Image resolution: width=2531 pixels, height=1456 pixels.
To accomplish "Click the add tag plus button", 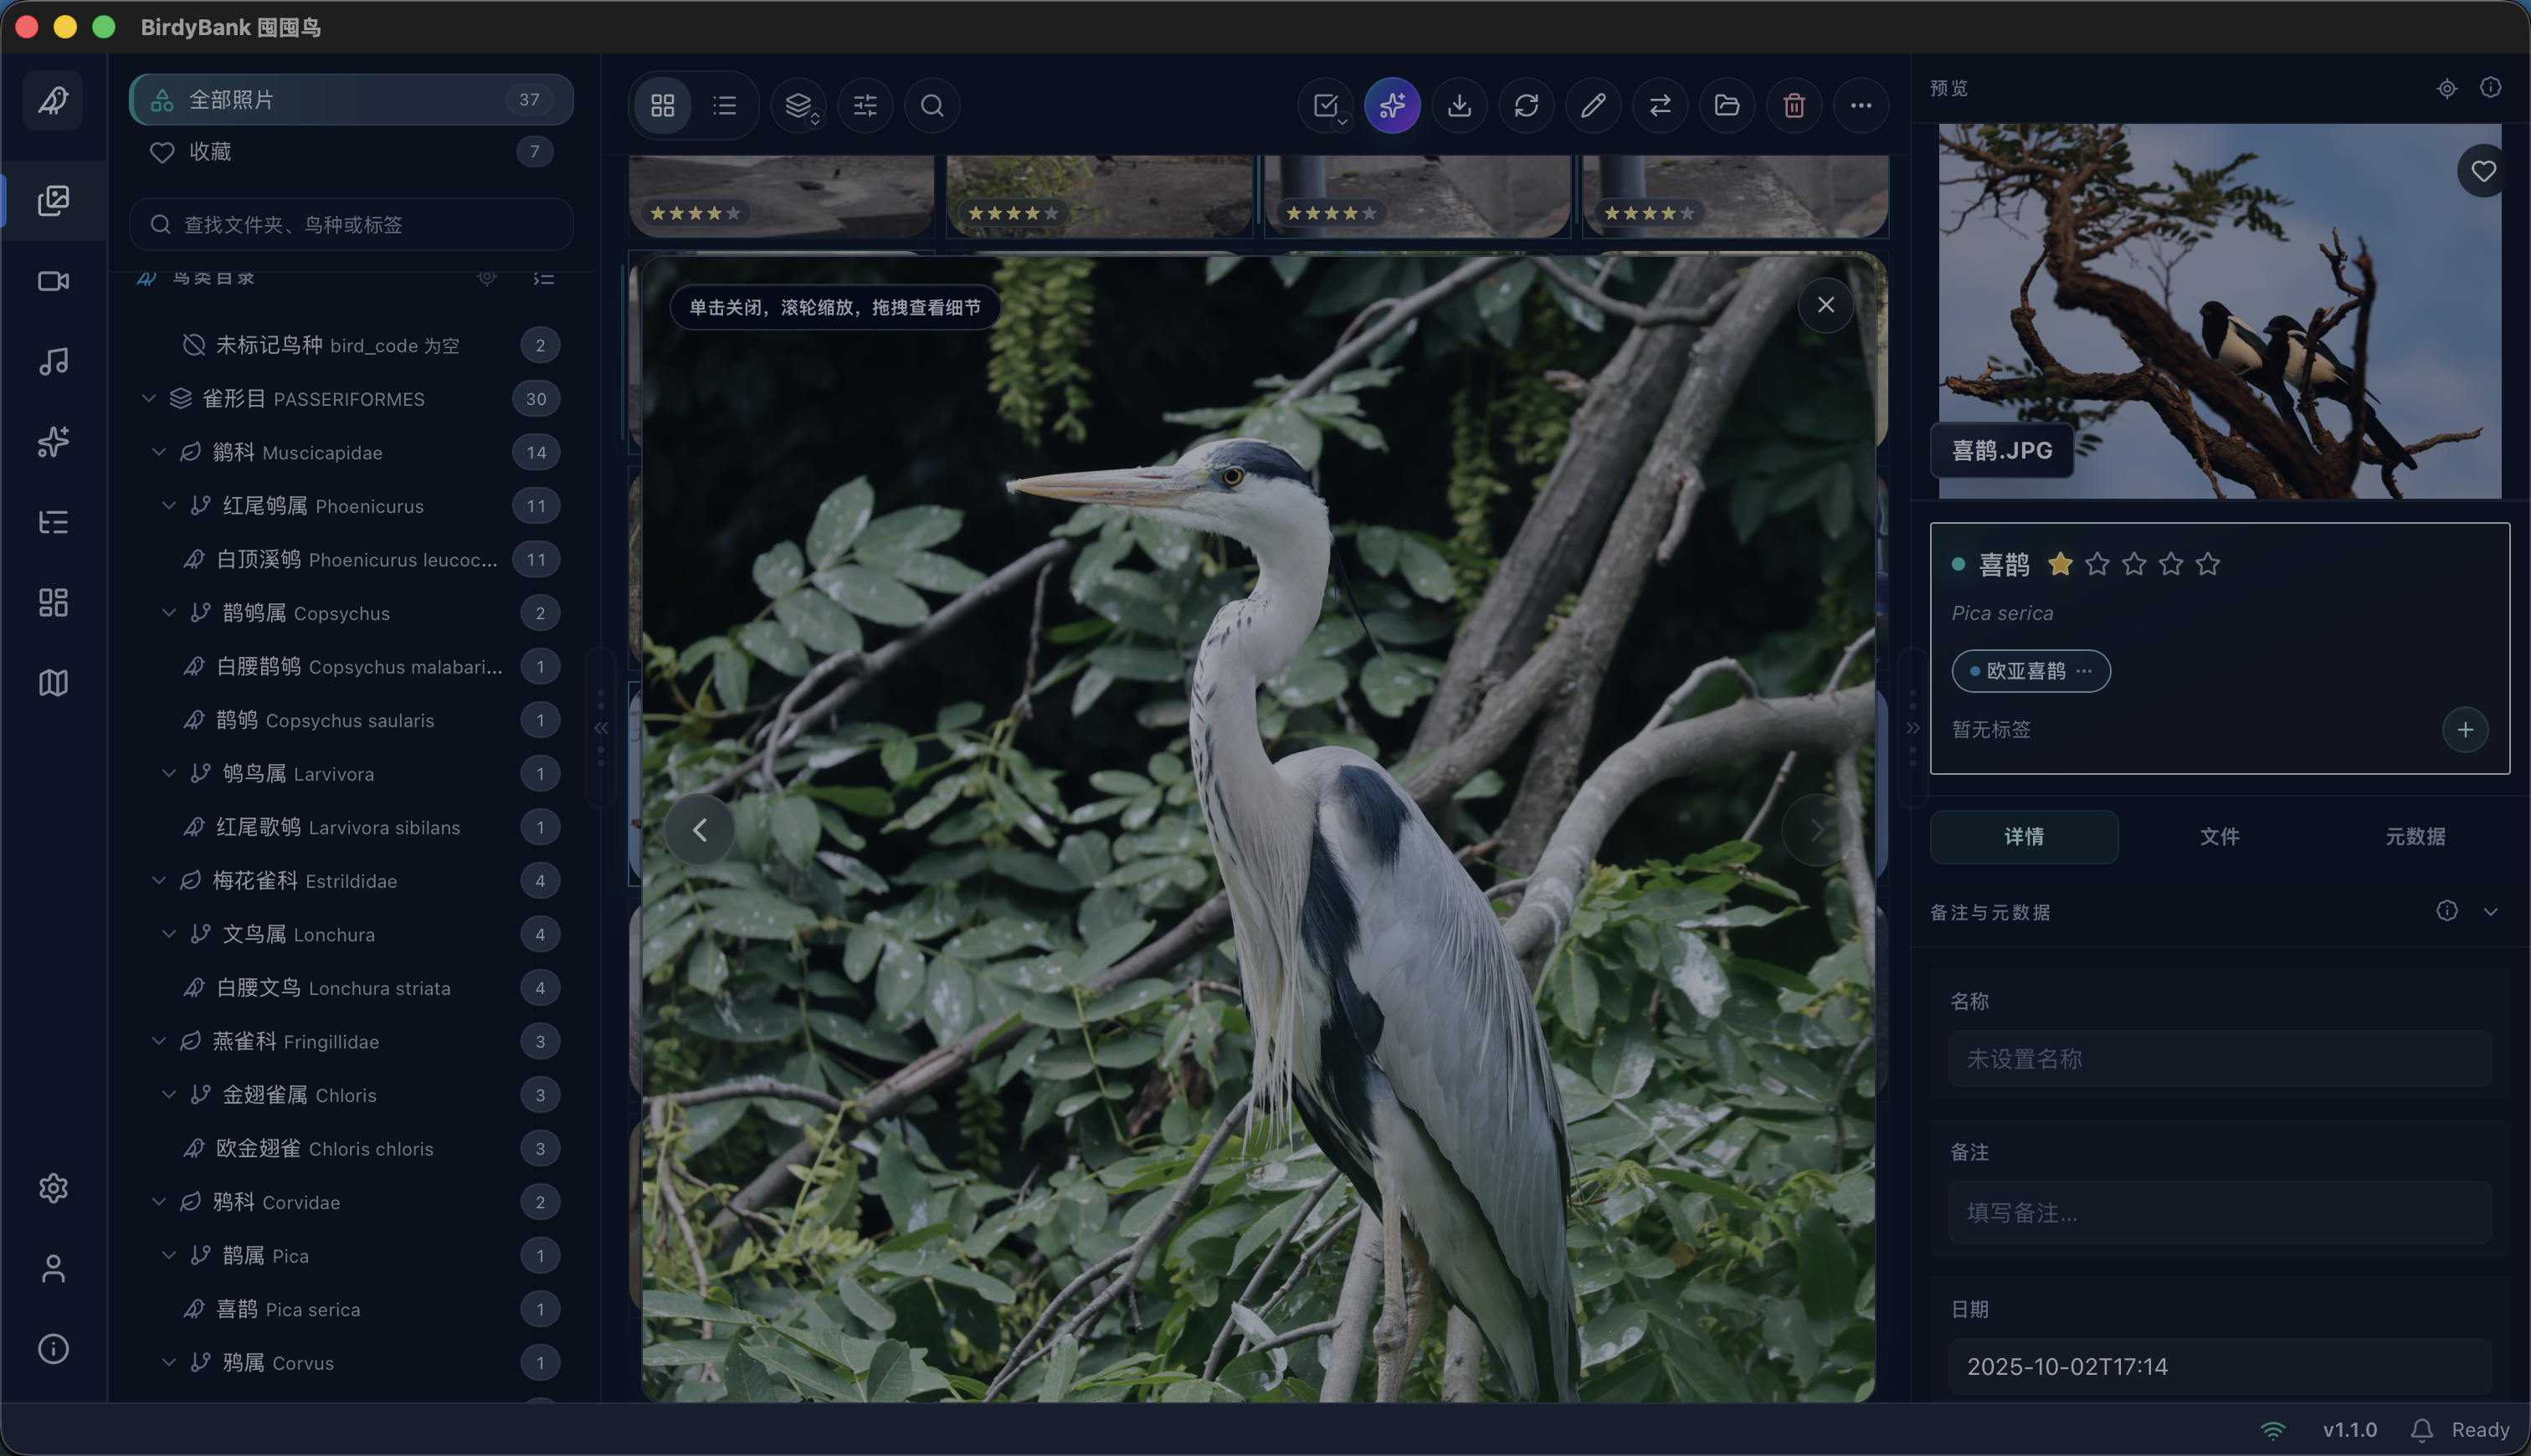I will (x=2465, y=729).
